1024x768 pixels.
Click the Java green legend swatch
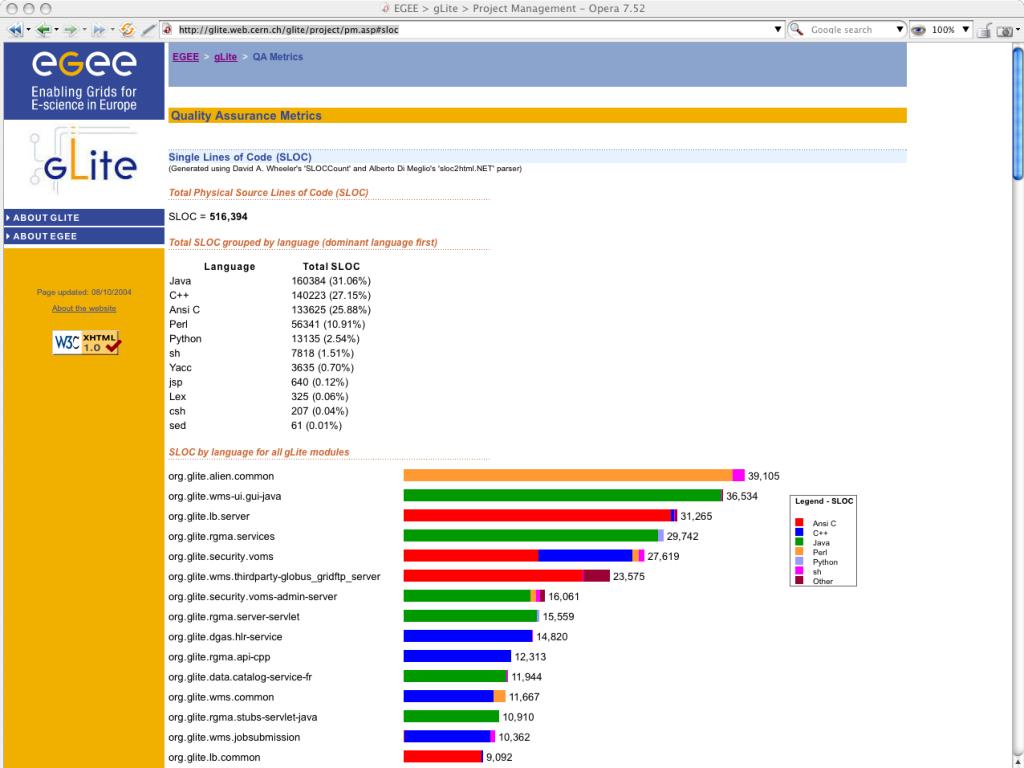pyautogui.click(x=799, y=542)
